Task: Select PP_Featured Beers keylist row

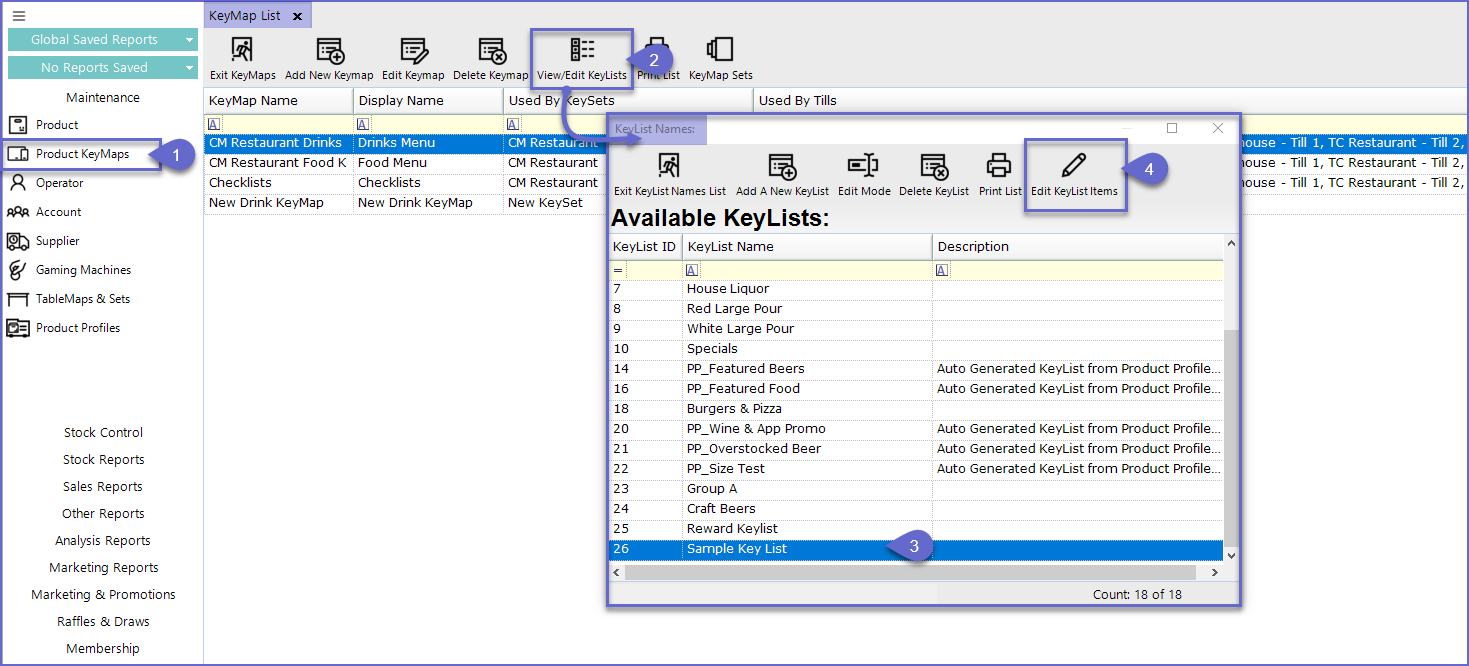Action: [916, 369]
